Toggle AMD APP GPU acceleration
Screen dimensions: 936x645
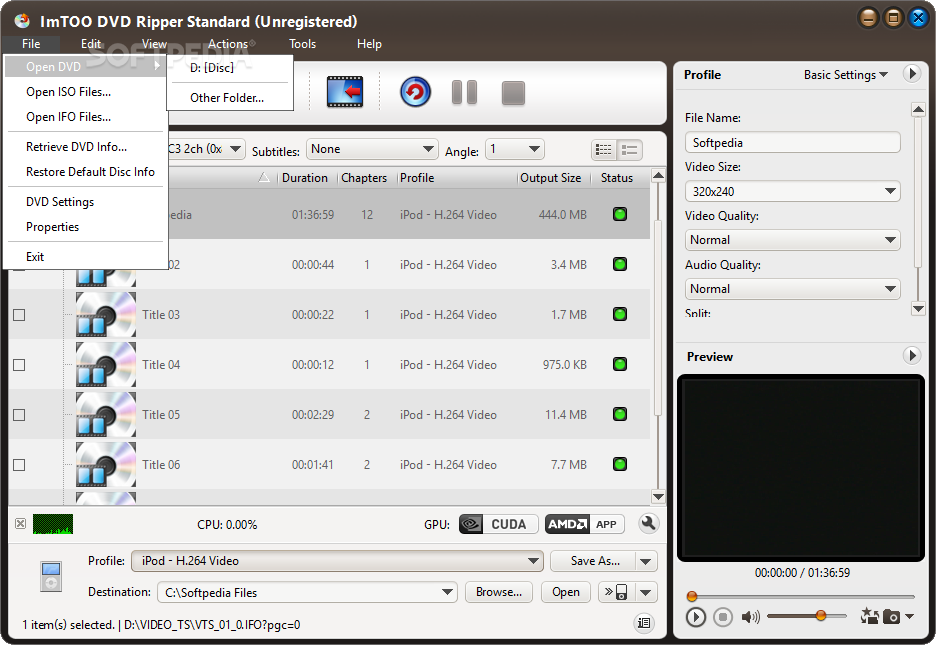(x=584, y=524)
